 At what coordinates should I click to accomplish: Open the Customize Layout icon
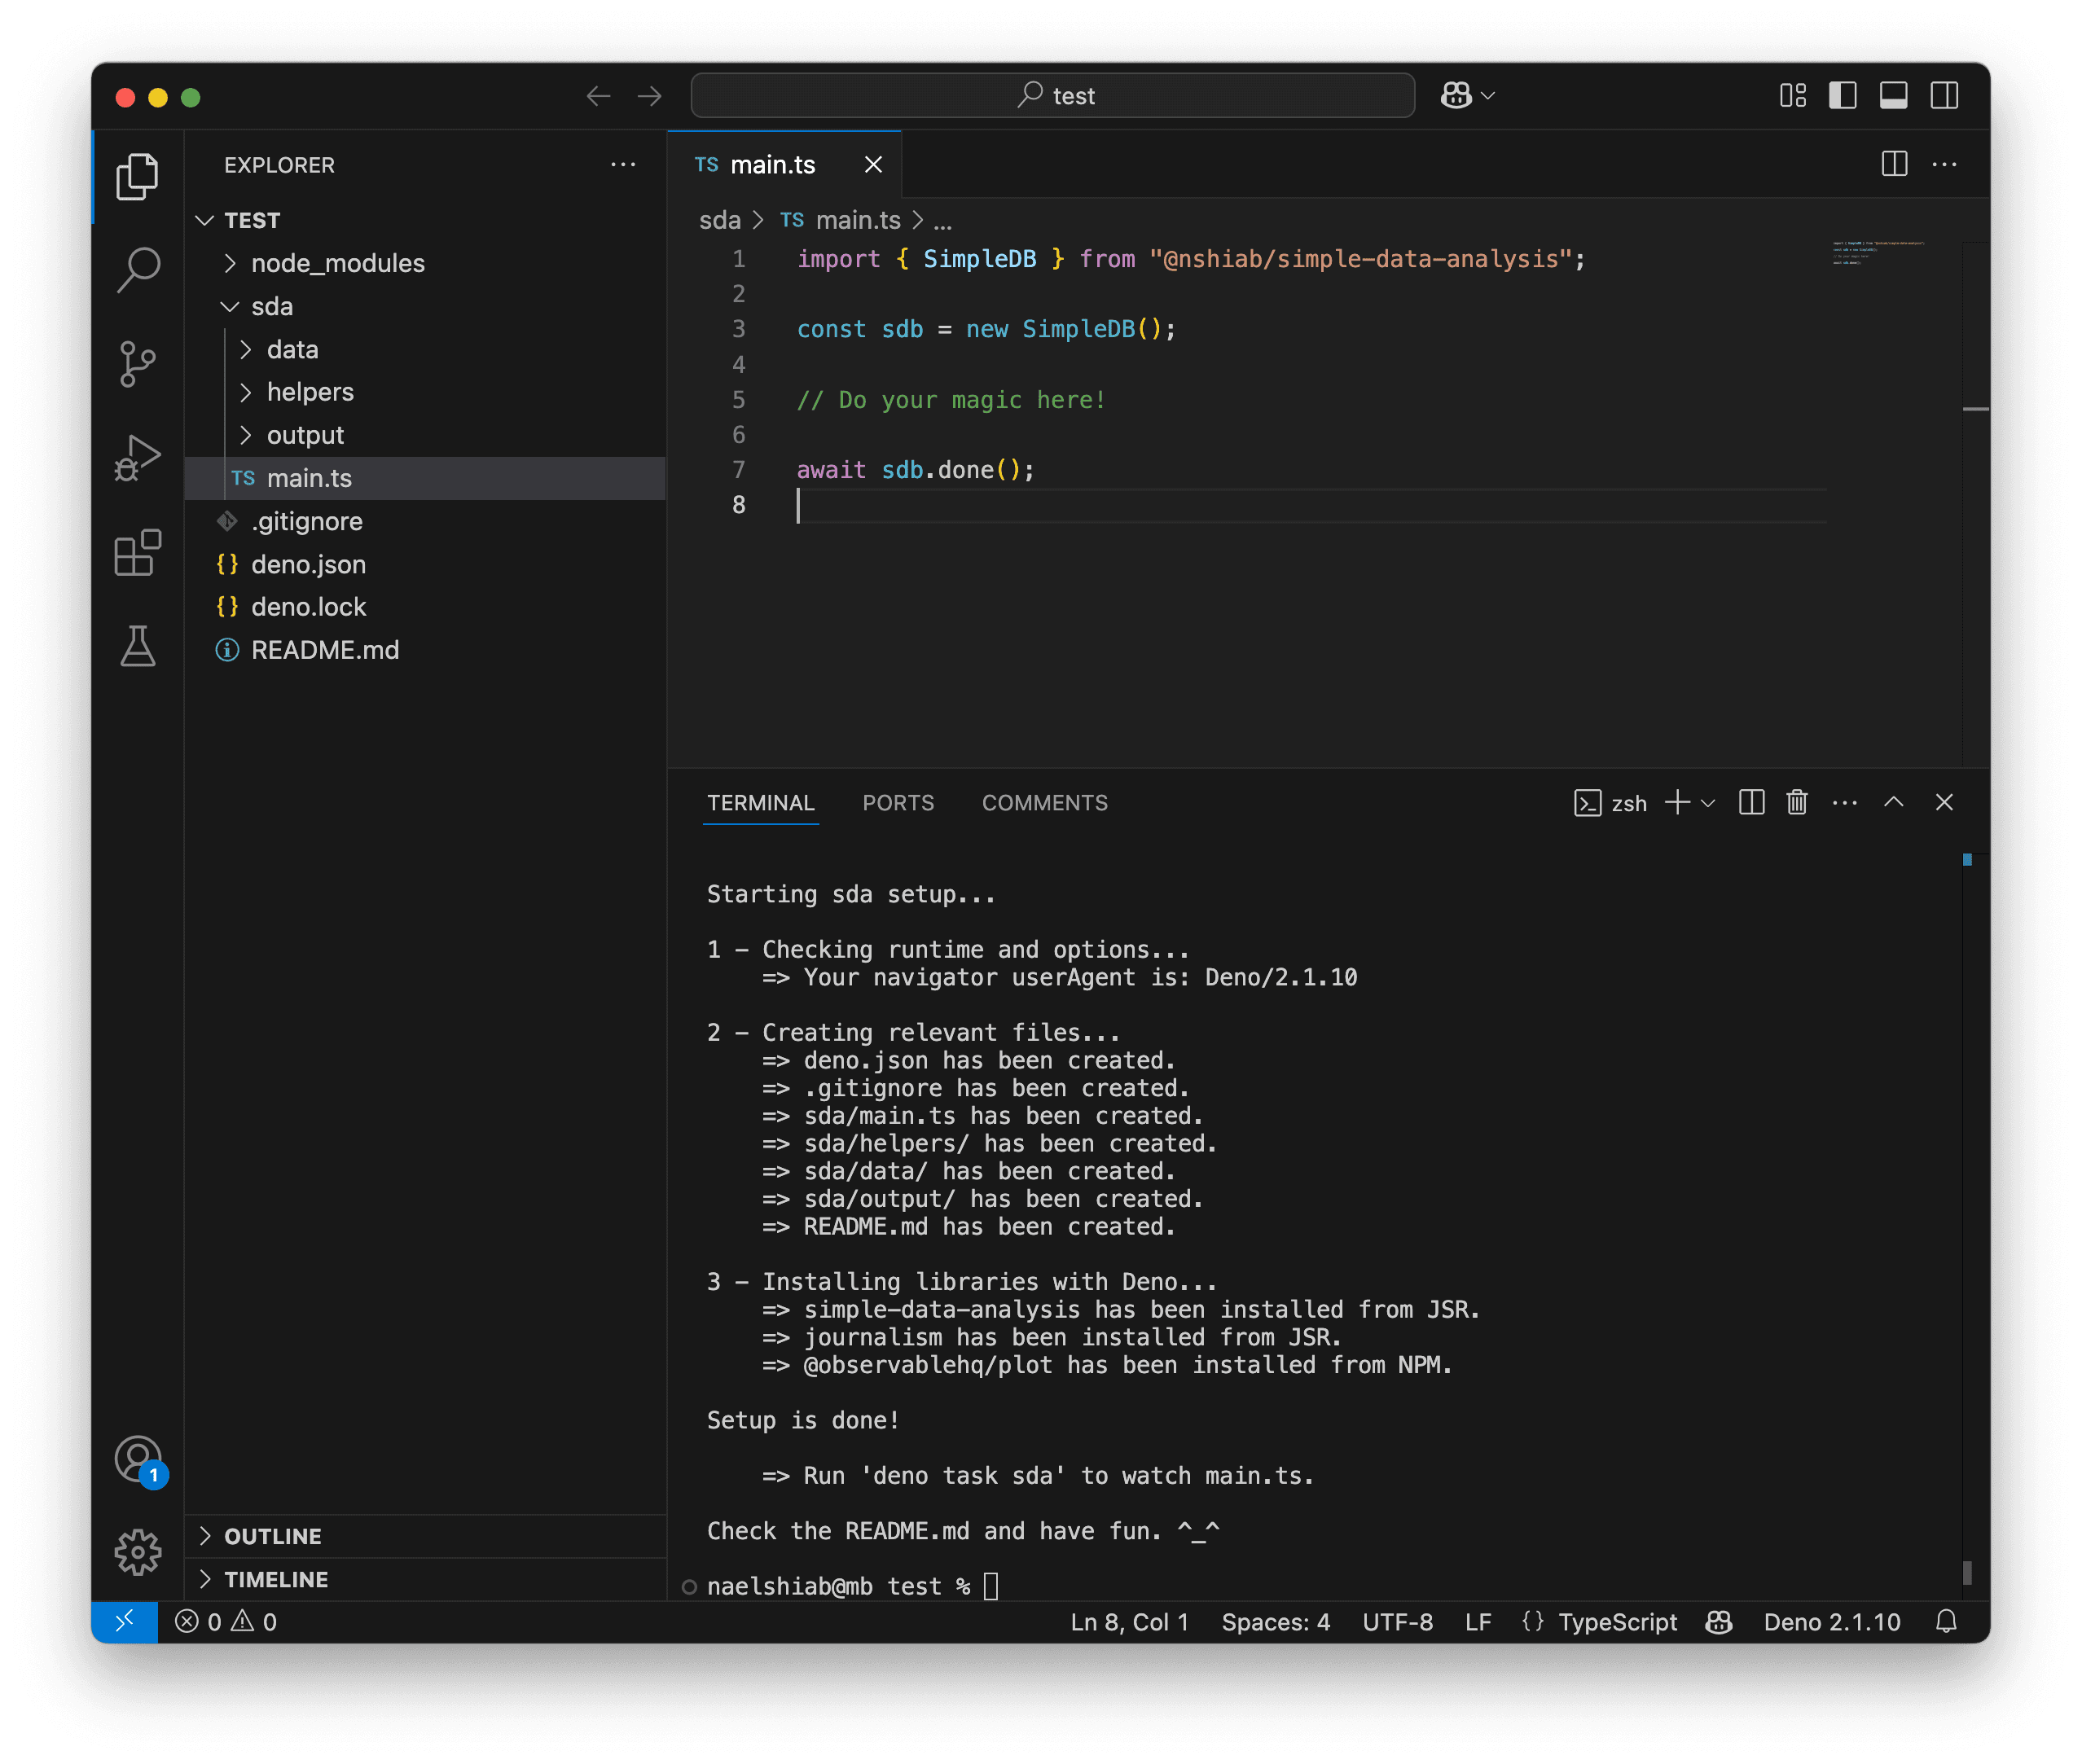point(1793,96)
